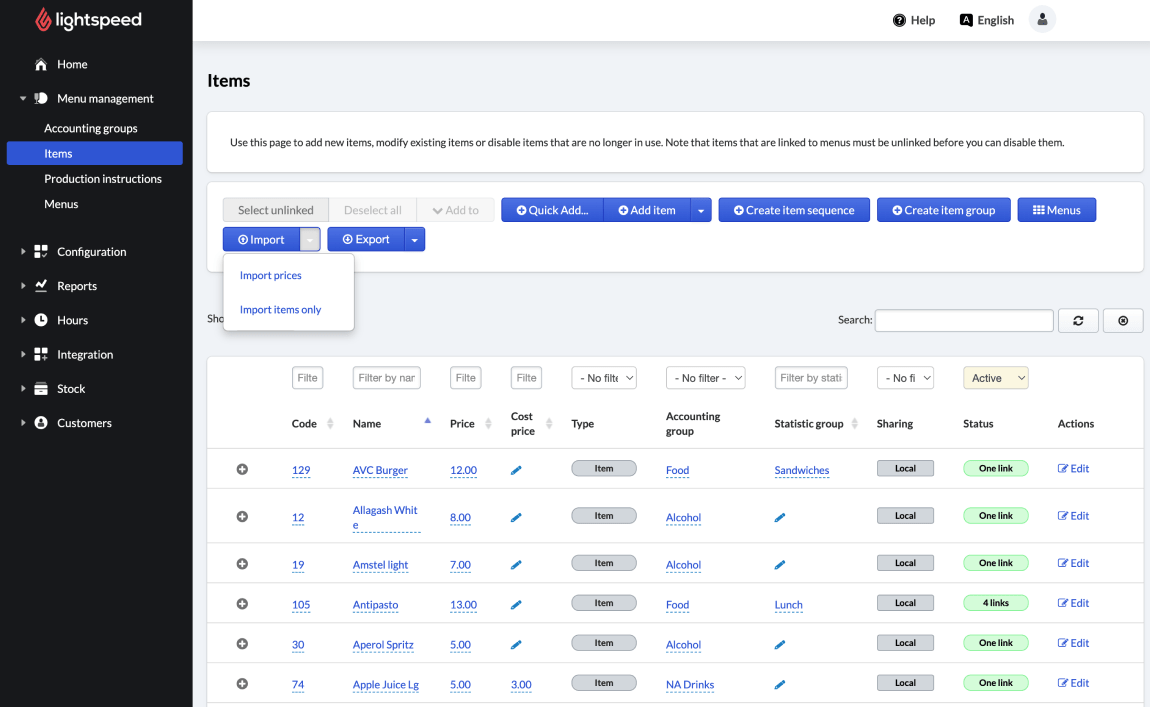Image resolution: width=1150 pixels, height=707 pixels.
Task: Open the Add item dropdown arrow
Action: point(700,210)
